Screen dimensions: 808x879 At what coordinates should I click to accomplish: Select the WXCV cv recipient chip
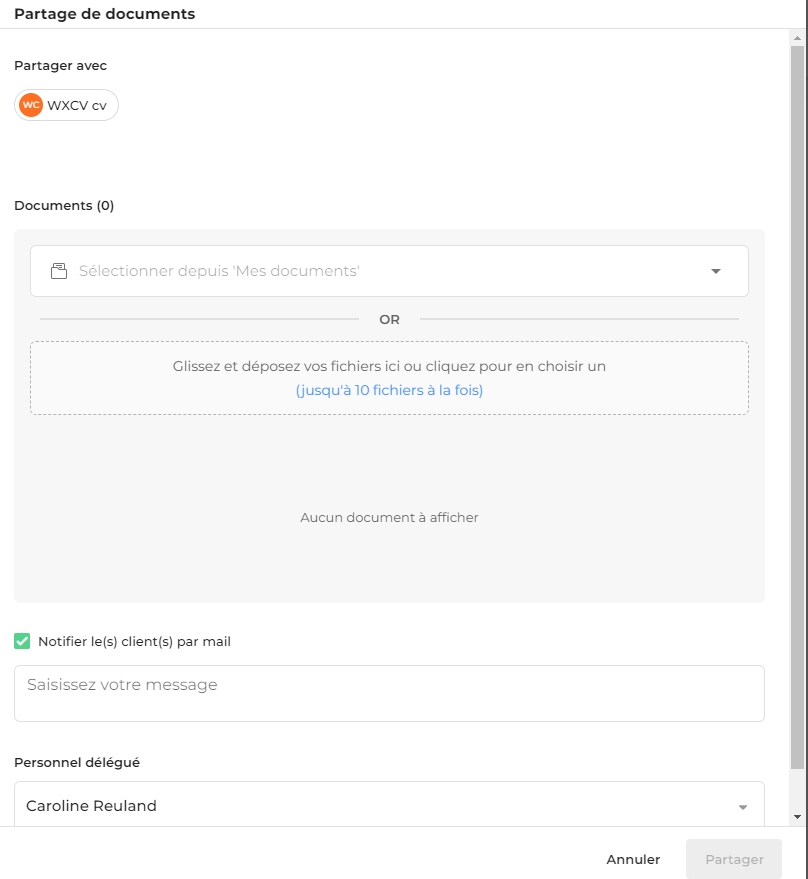pos(66,105)
